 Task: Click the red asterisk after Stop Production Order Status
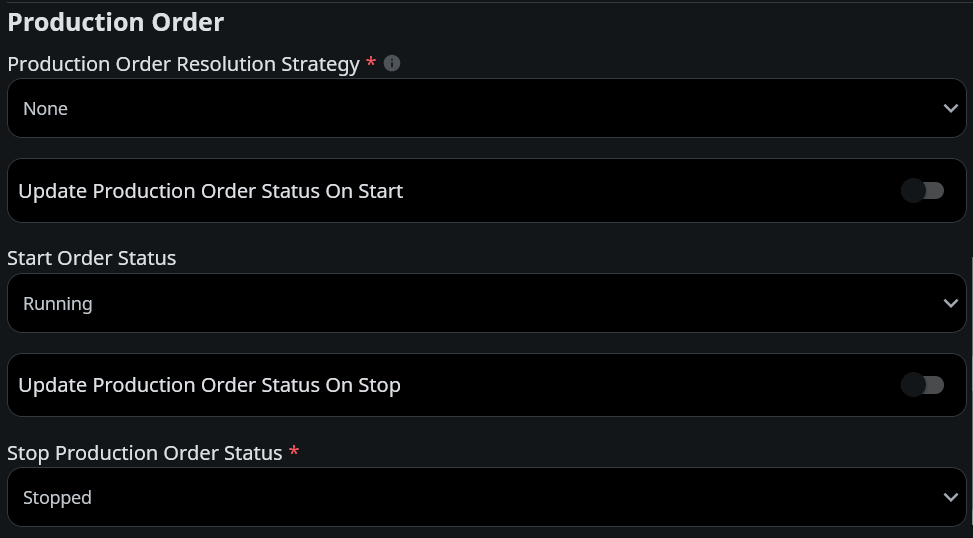click(293, 452)
